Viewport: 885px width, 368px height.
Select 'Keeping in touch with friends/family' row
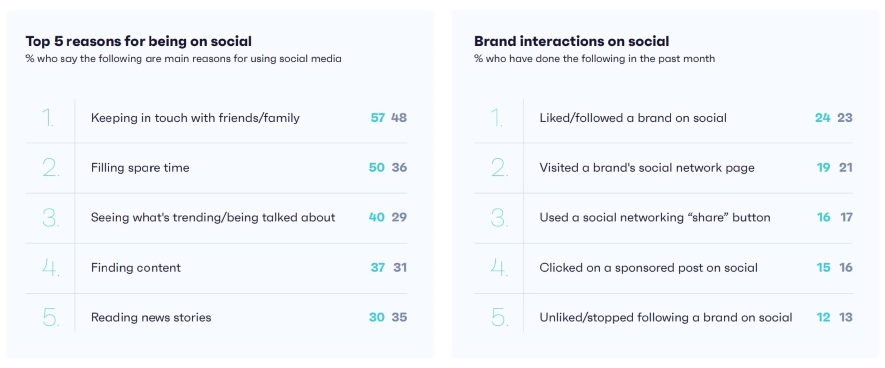[216, 118]
